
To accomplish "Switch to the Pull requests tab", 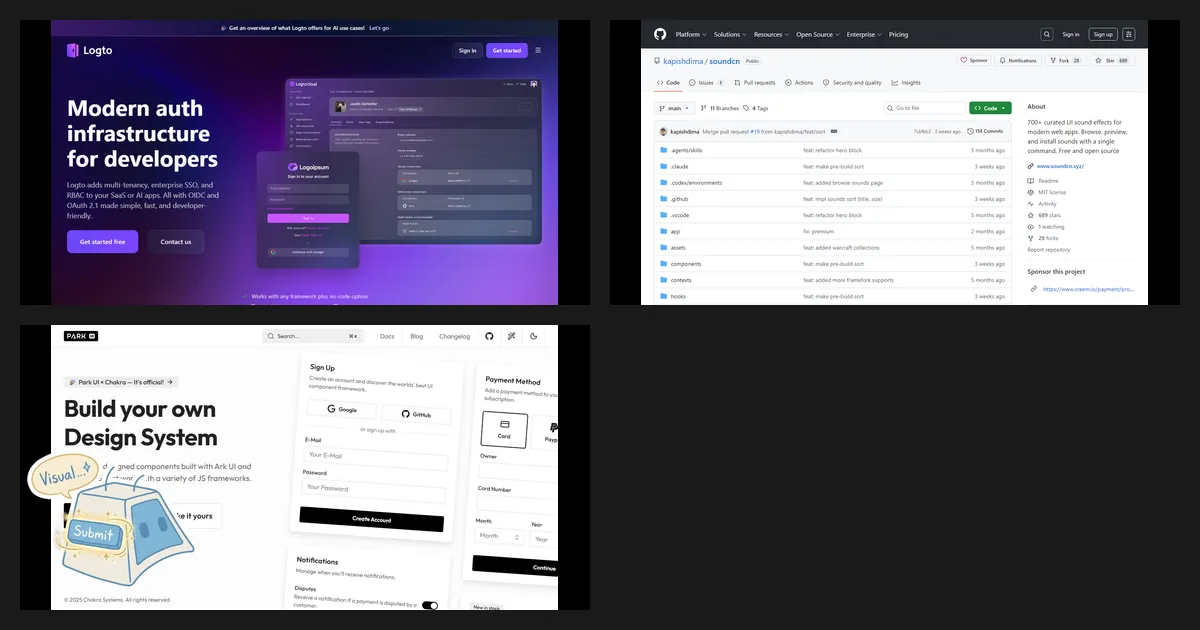I will pyautogui.click(x=755, y=83).
